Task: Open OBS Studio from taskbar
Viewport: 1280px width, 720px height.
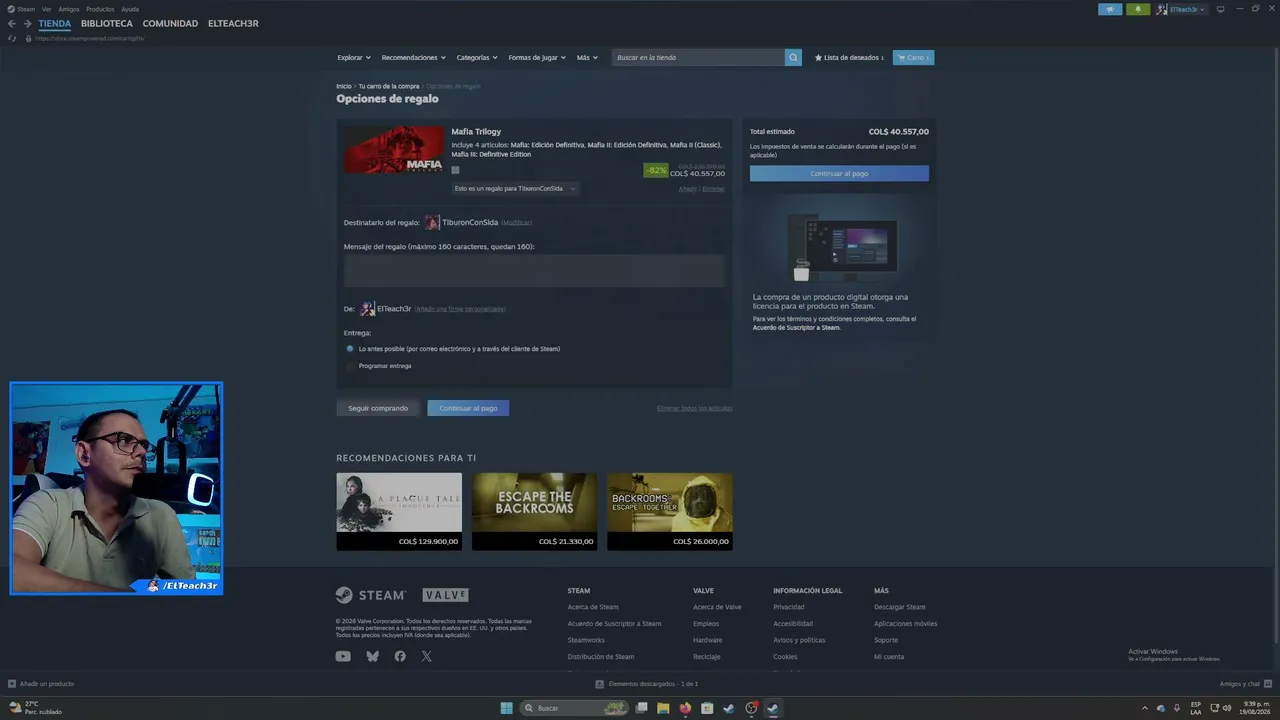Action: (x=751, y=708)
